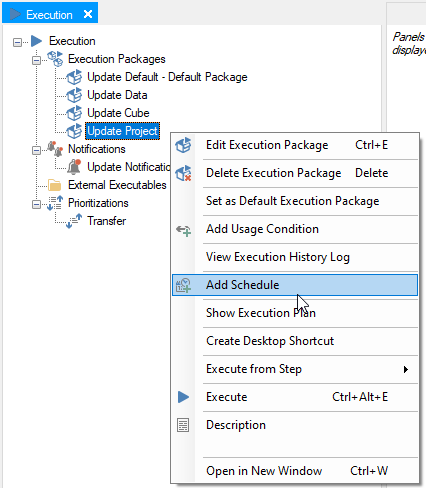Collapse the Prioritizations tree node
Image resolution: width=426 pixels, height=488 pixels.
(x=36, y=204)
